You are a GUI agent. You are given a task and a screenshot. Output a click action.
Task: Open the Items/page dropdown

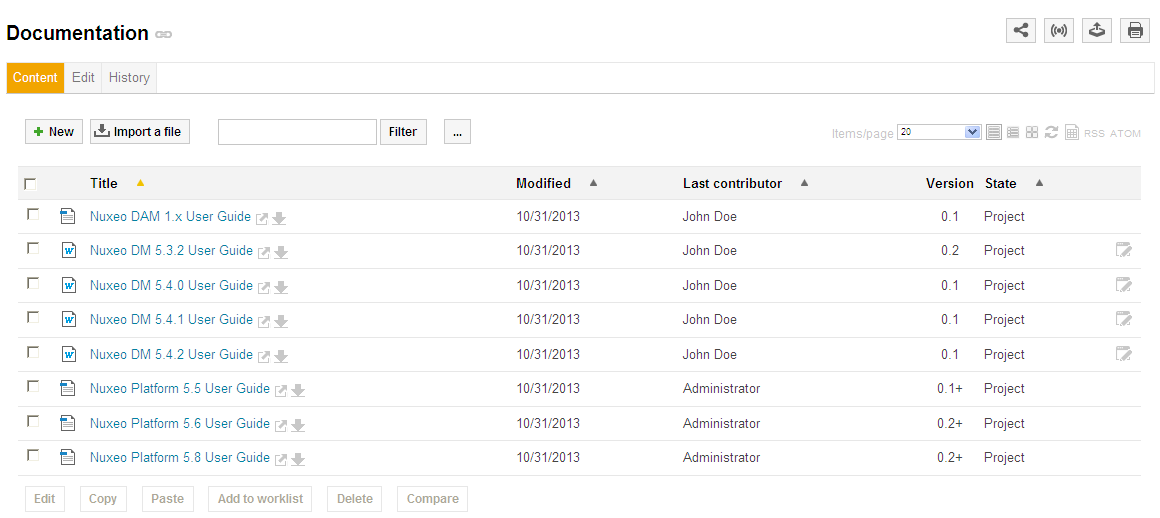(x=939, y=132)
